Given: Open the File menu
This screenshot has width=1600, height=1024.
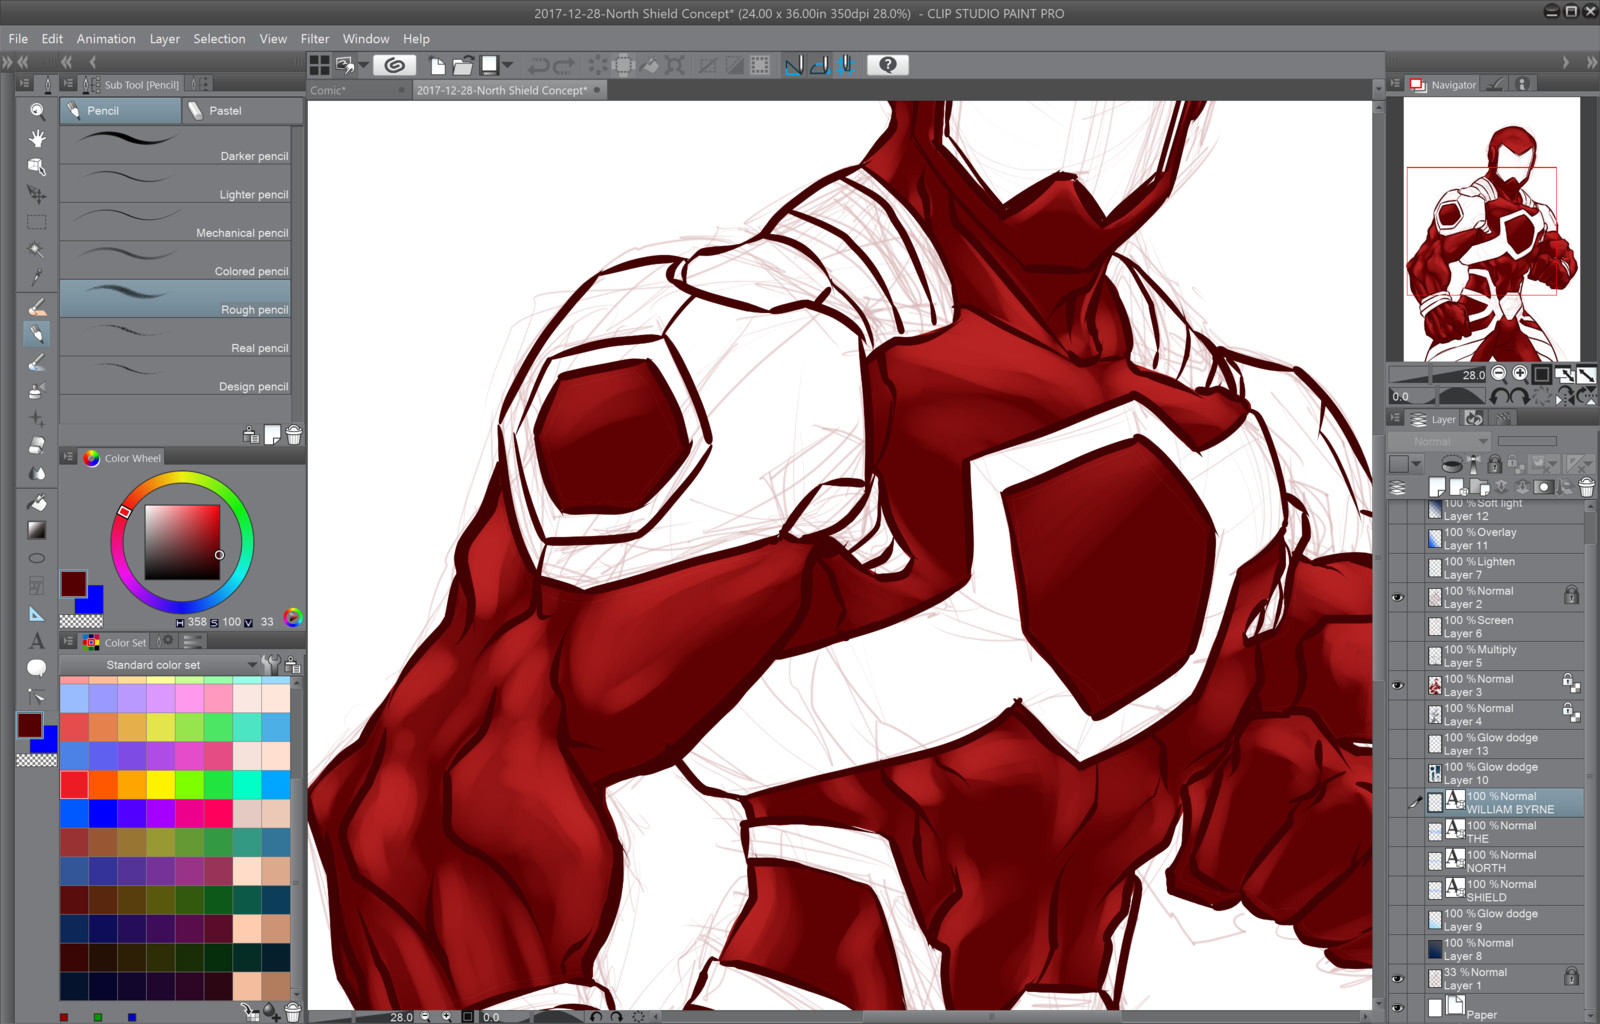Looking at the screenshot, I should point(18,39).
